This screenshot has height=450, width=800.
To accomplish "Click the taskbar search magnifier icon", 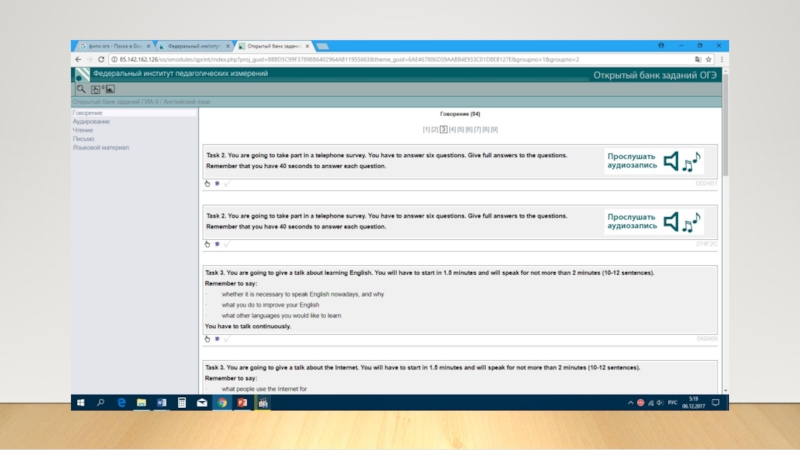I will tap(101, 403).
